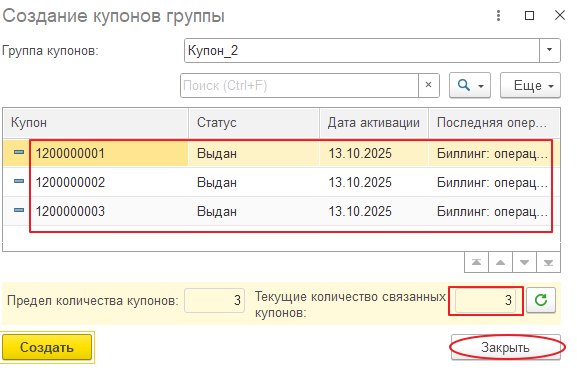Click status Выдан for coupon 1200000002

pyautogui.click(x=217, y=183)
